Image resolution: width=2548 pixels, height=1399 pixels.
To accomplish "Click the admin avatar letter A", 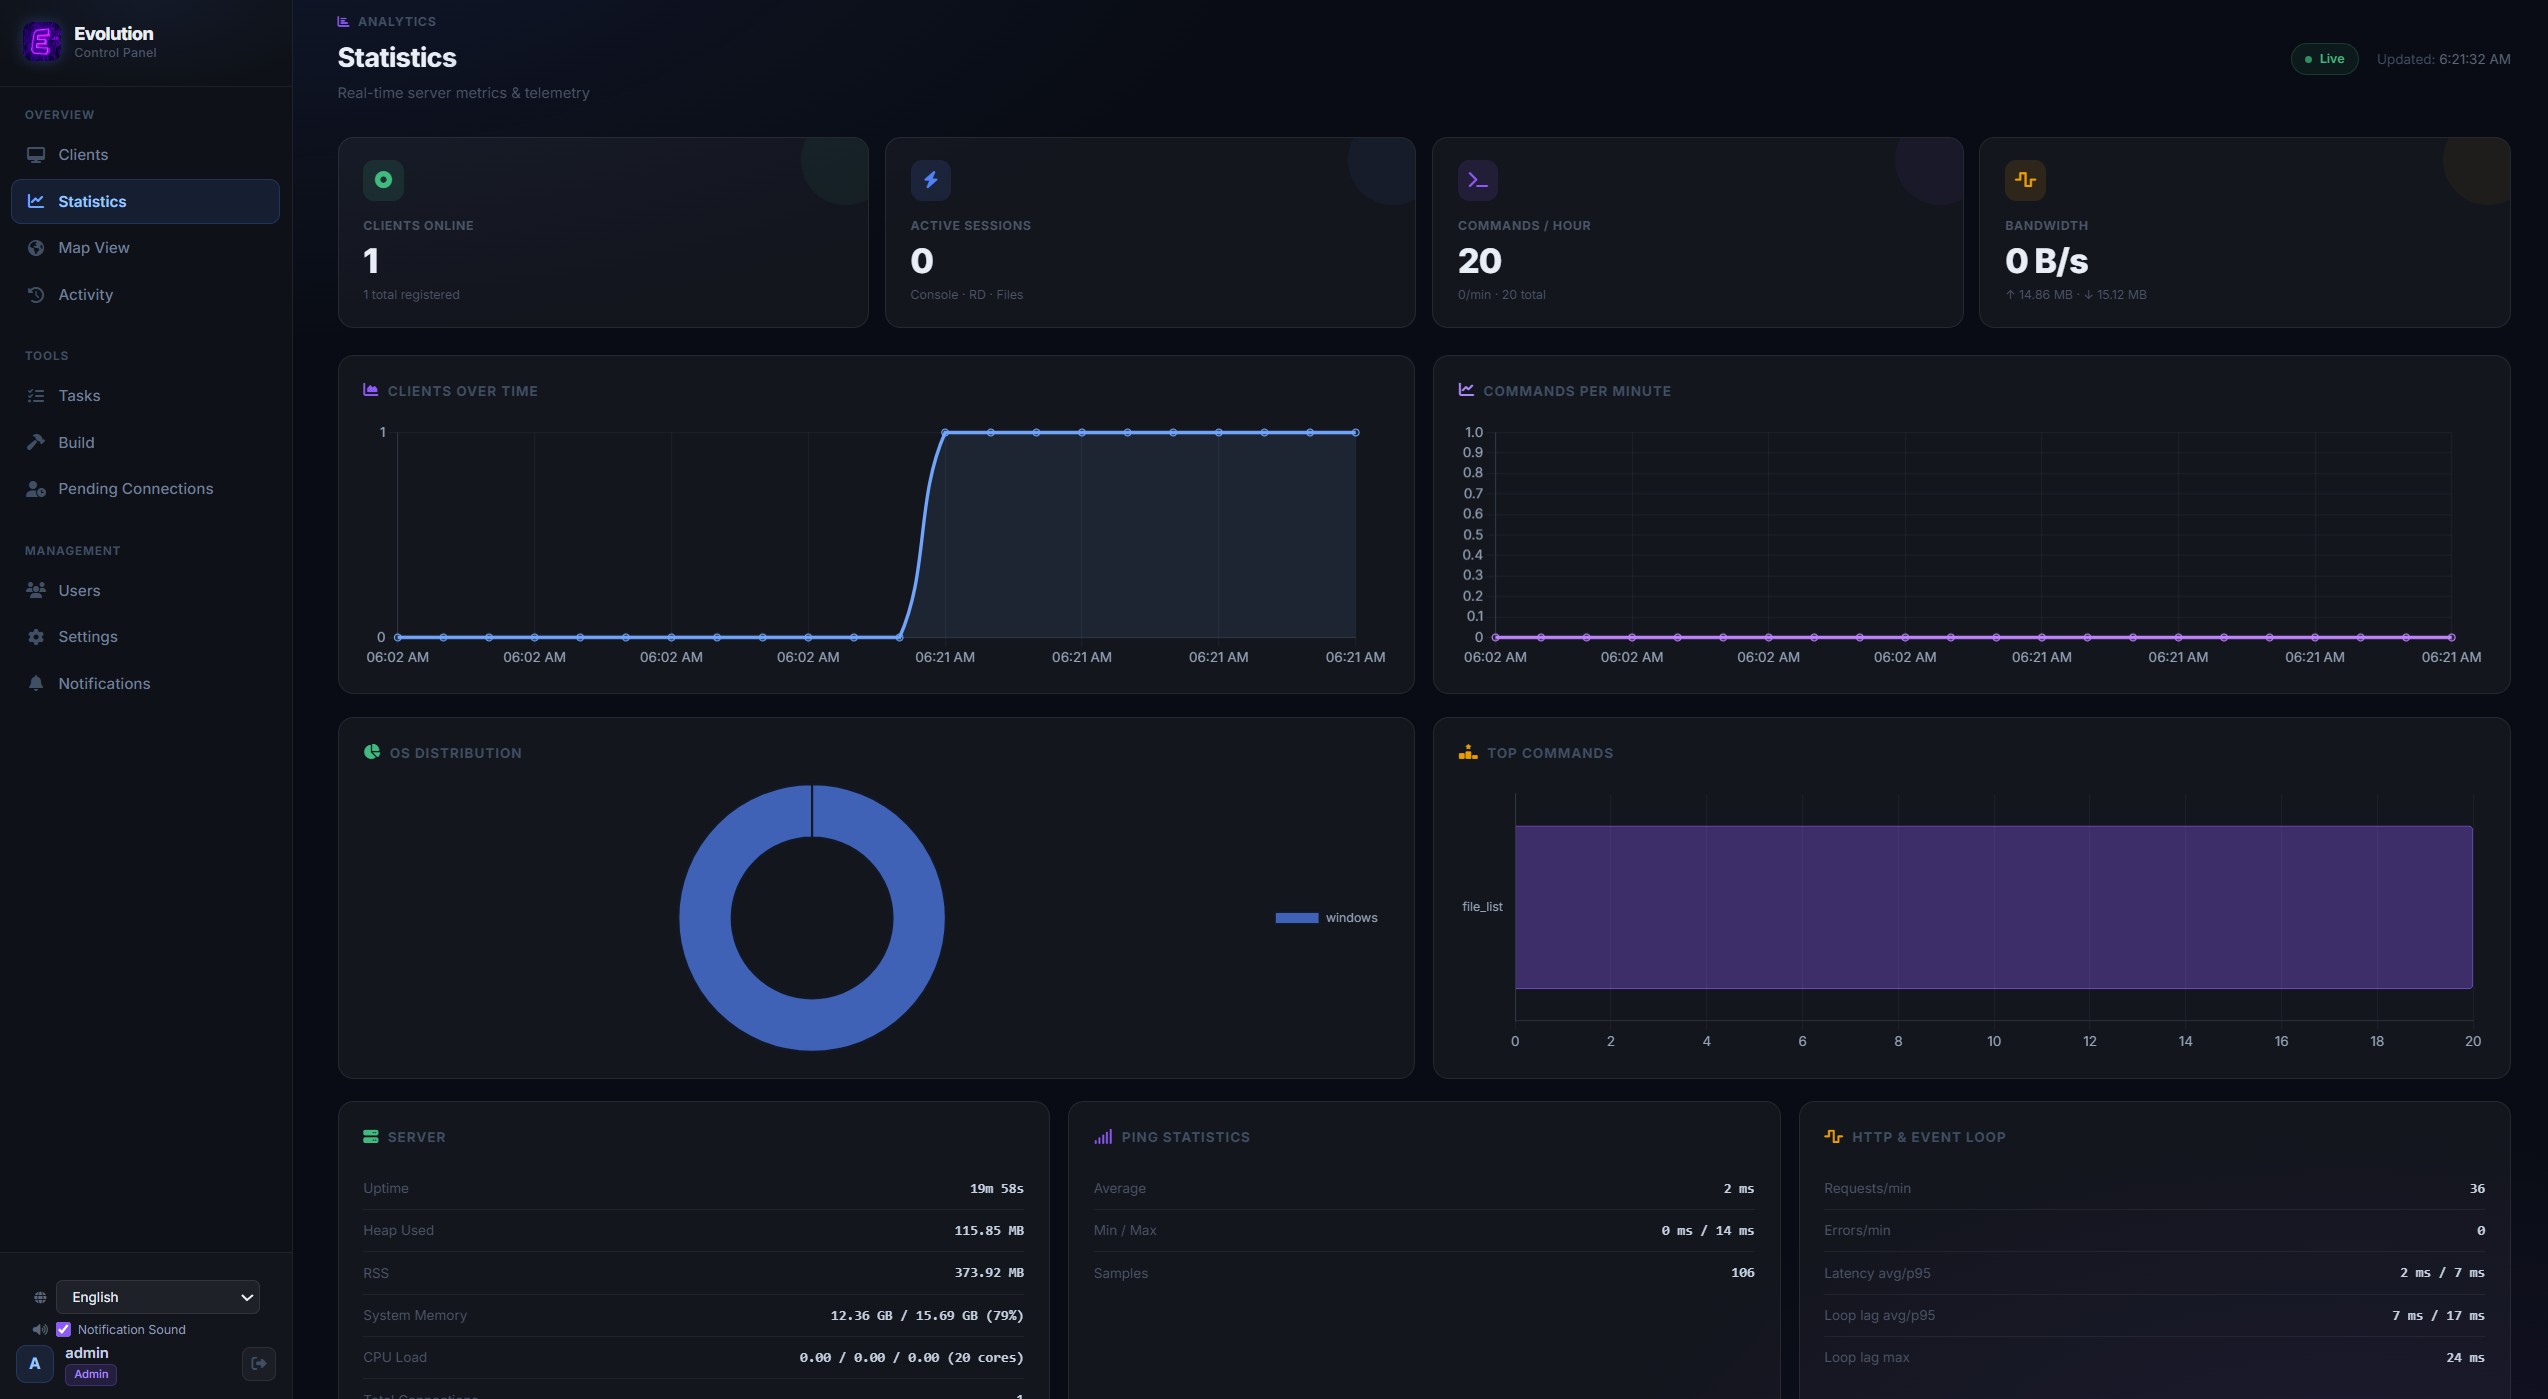I will point(35,1363).
